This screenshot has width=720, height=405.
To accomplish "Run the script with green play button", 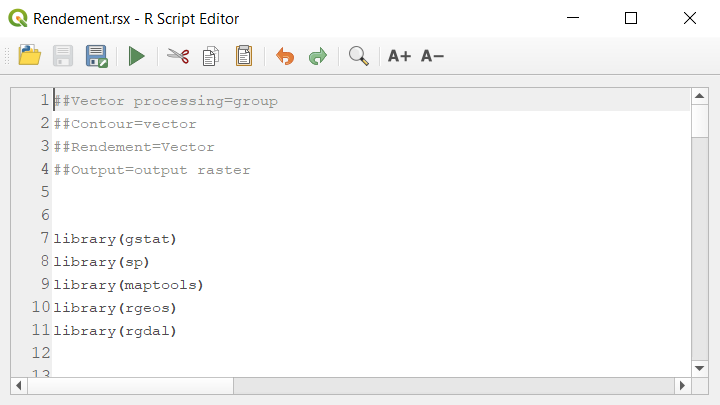I will point(136,56).
